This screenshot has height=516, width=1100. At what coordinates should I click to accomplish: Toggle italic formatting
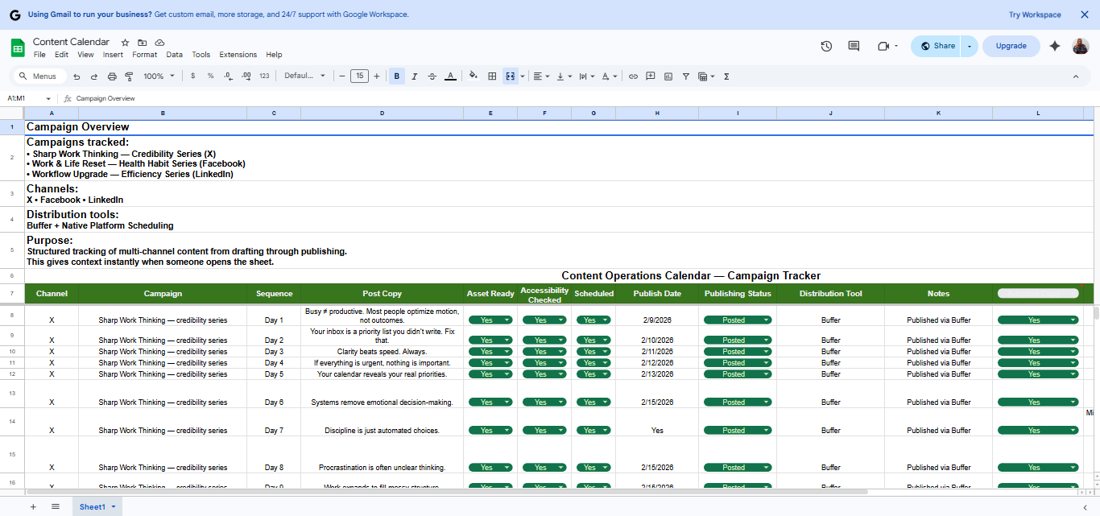coord(415,76)
